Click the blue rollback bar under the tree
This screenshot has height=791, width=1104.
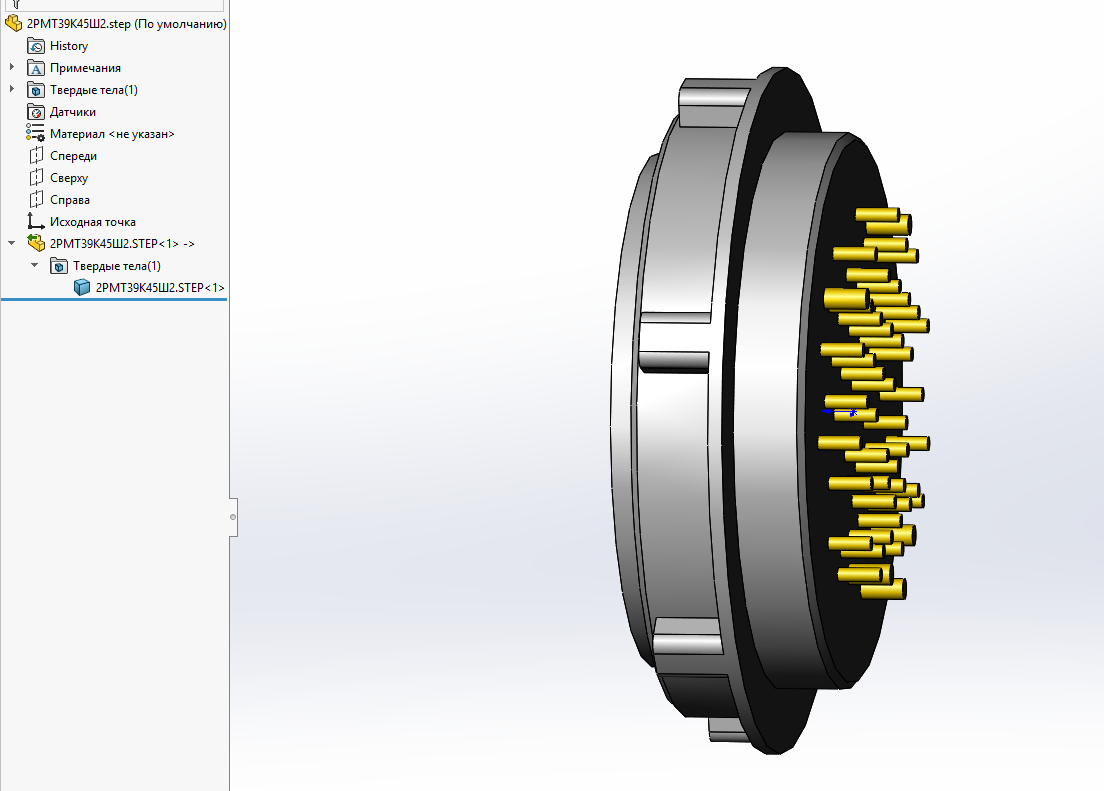coord(114,298)
